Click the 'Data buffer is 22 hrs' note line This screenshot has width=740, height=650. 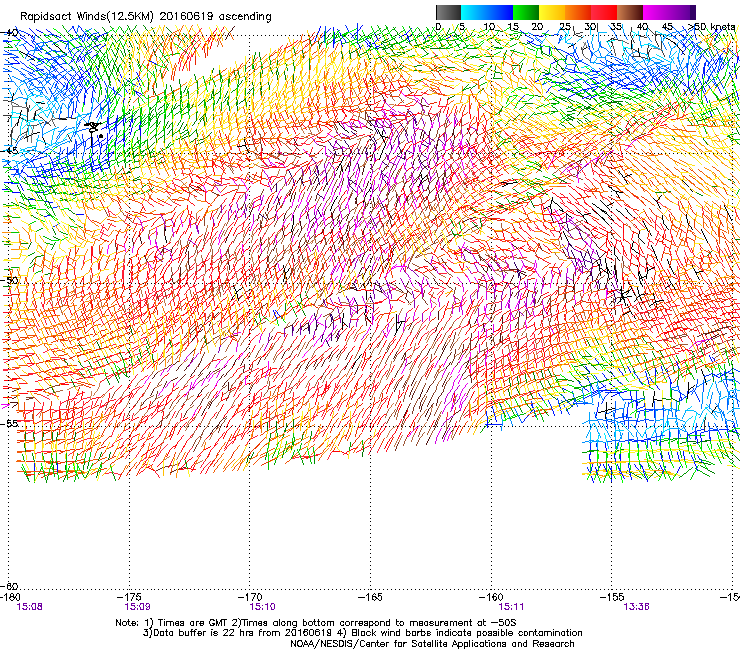pos(362,633)
